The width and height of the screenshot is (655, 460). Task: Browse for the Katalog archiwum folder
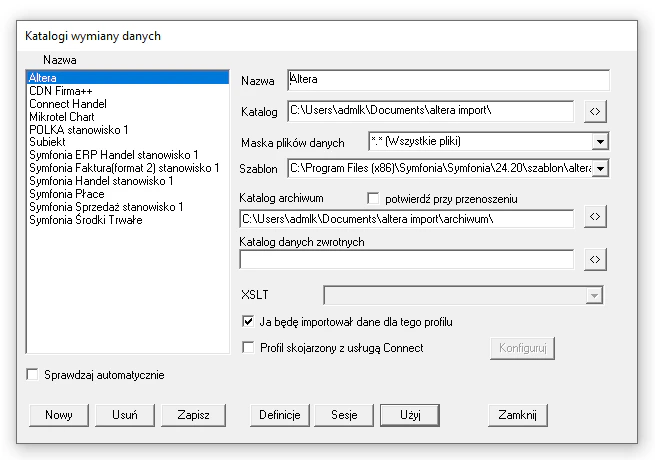pos(595,216)
